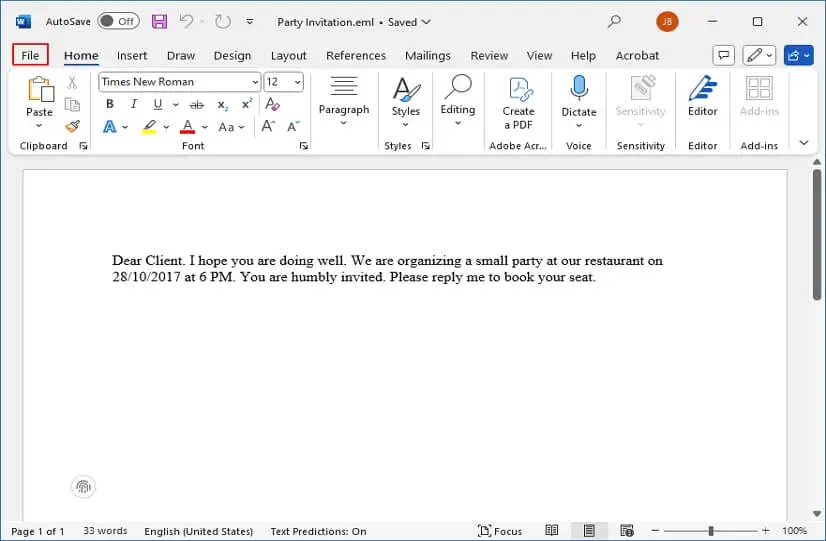The image size is (826, 541).
Task: Open the Editing mode pencil dropdown
Action: pos(759,55)
